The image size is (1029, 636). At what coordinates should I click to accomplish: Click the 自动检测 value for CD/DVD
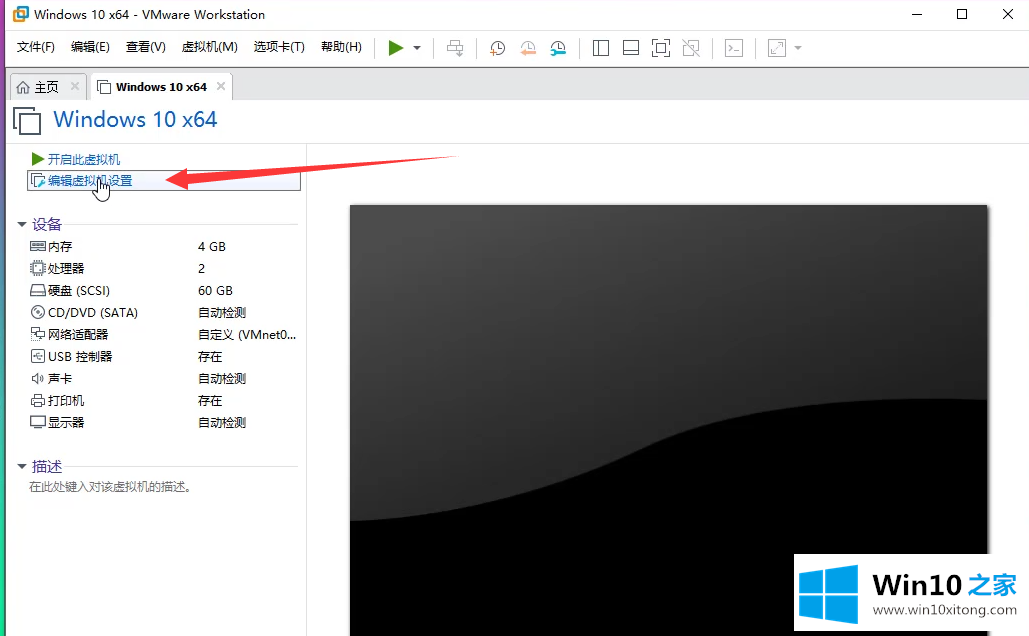point(222,312)
